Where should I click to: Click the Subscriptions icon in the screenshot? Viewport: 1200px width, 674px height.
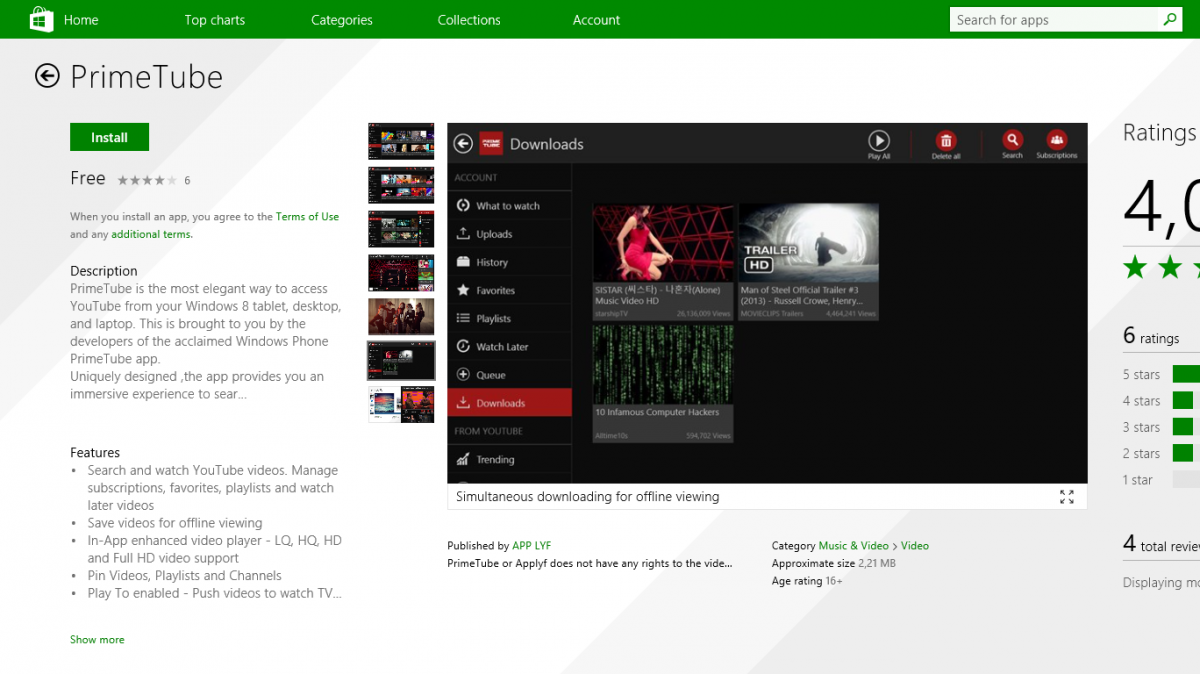pyautogui.click(x=1057, y=140)
